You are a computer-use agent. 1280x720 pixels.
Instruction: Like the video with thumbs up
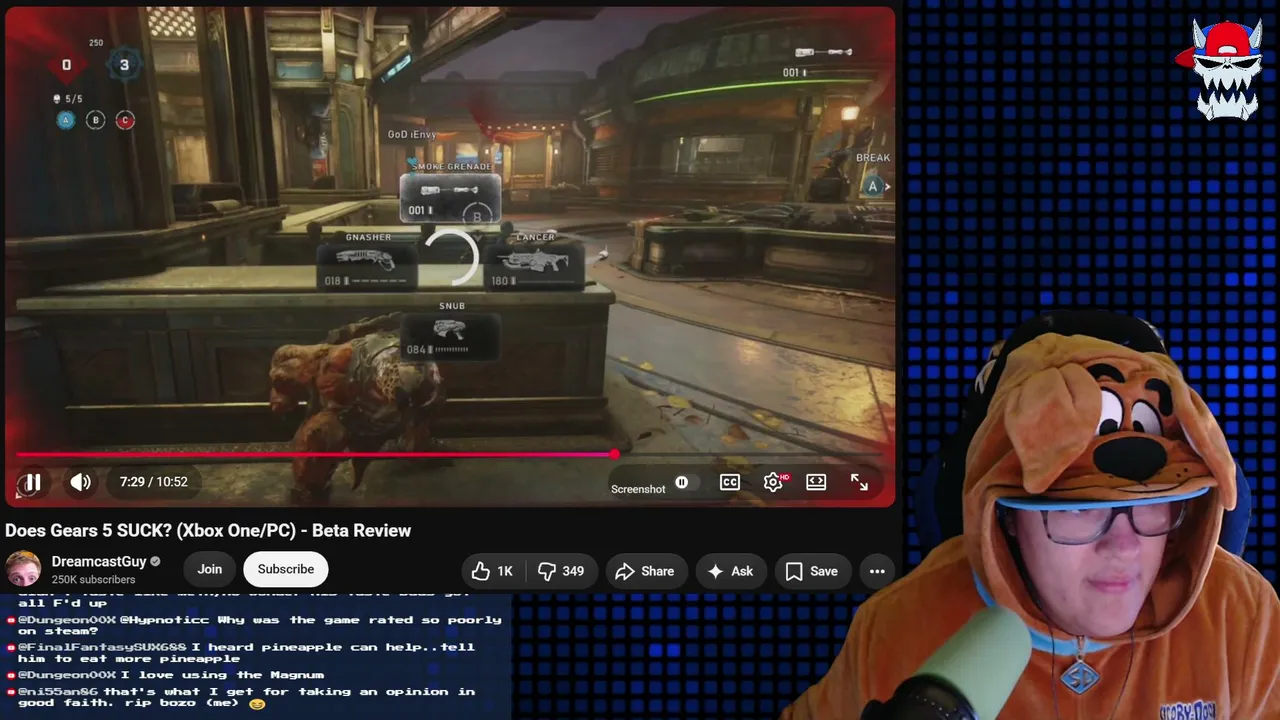[492, 571]
